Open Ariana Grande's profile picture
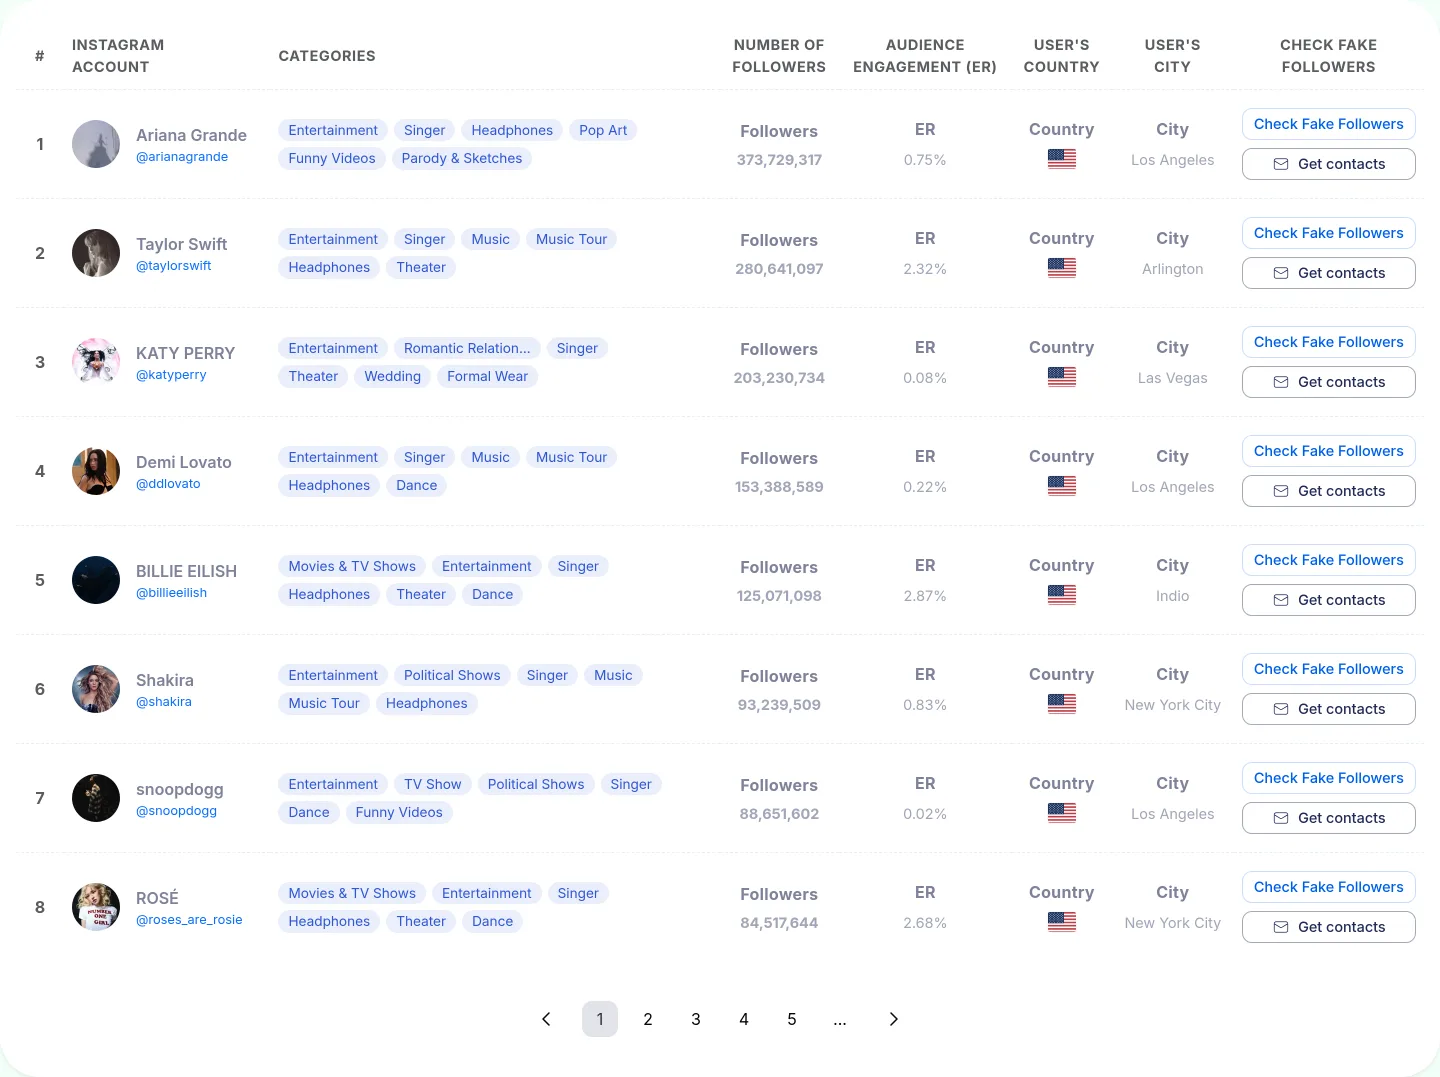The width and height of the screenshot is (1440, 1077). click(x=96, y=144)
